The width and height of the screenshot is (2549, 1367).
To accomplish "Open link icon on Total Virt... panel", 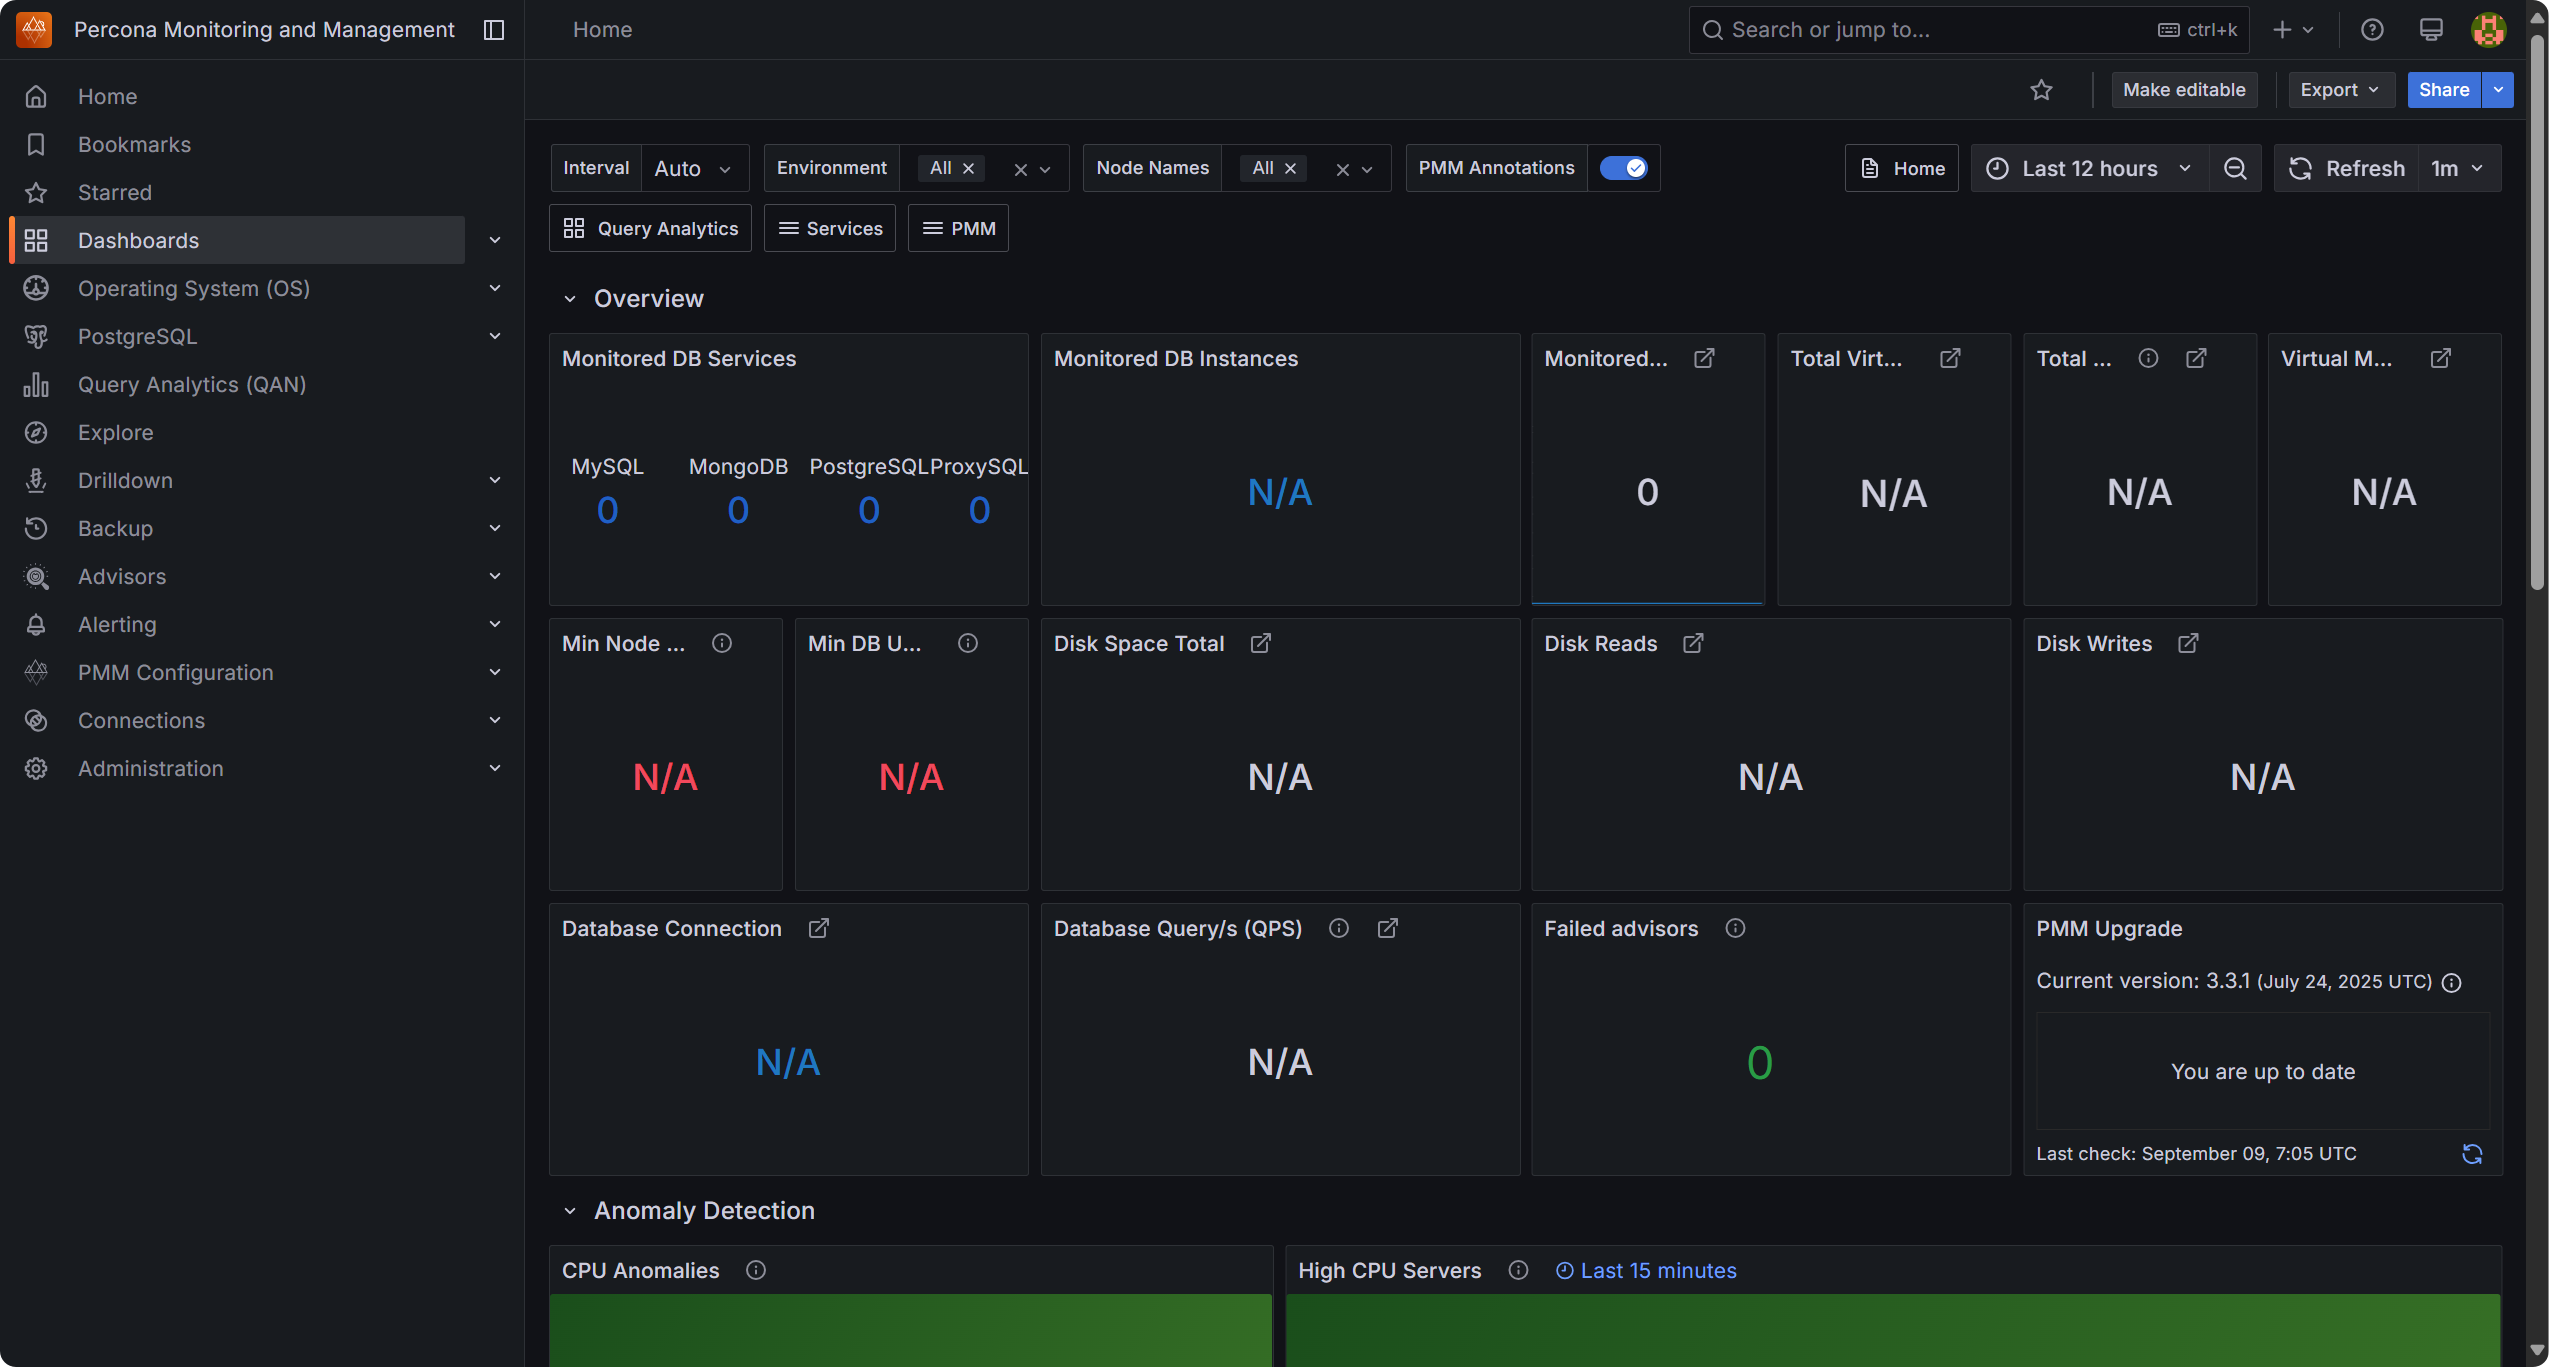I will click(x=1950, y=358).
